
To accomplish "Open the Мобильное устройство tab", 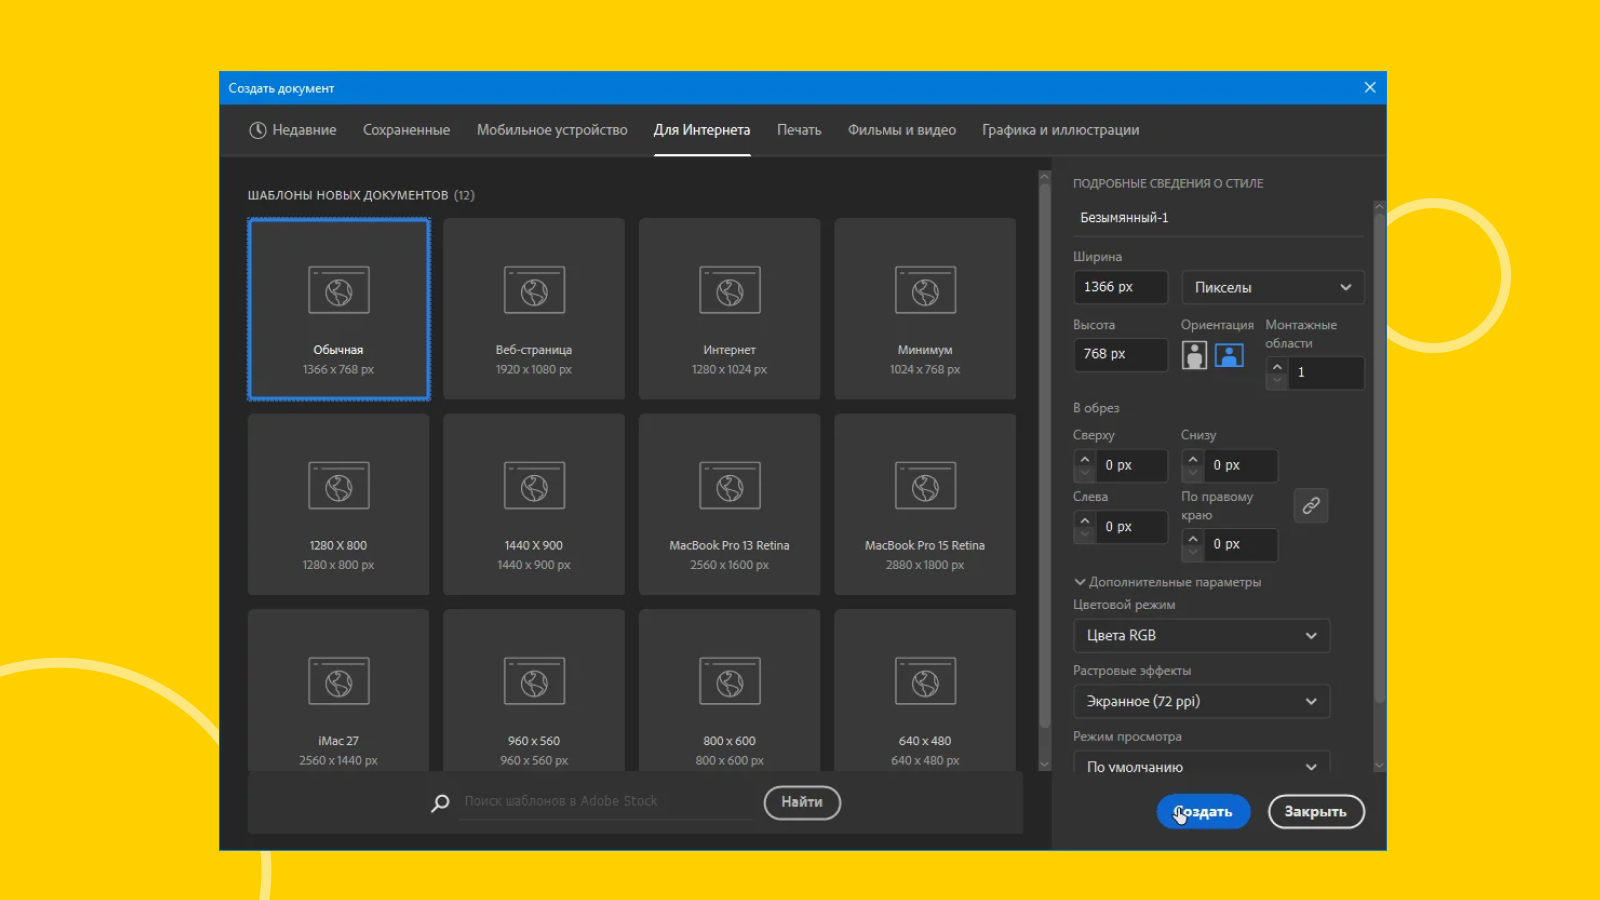I will click(x=552, y=130).
